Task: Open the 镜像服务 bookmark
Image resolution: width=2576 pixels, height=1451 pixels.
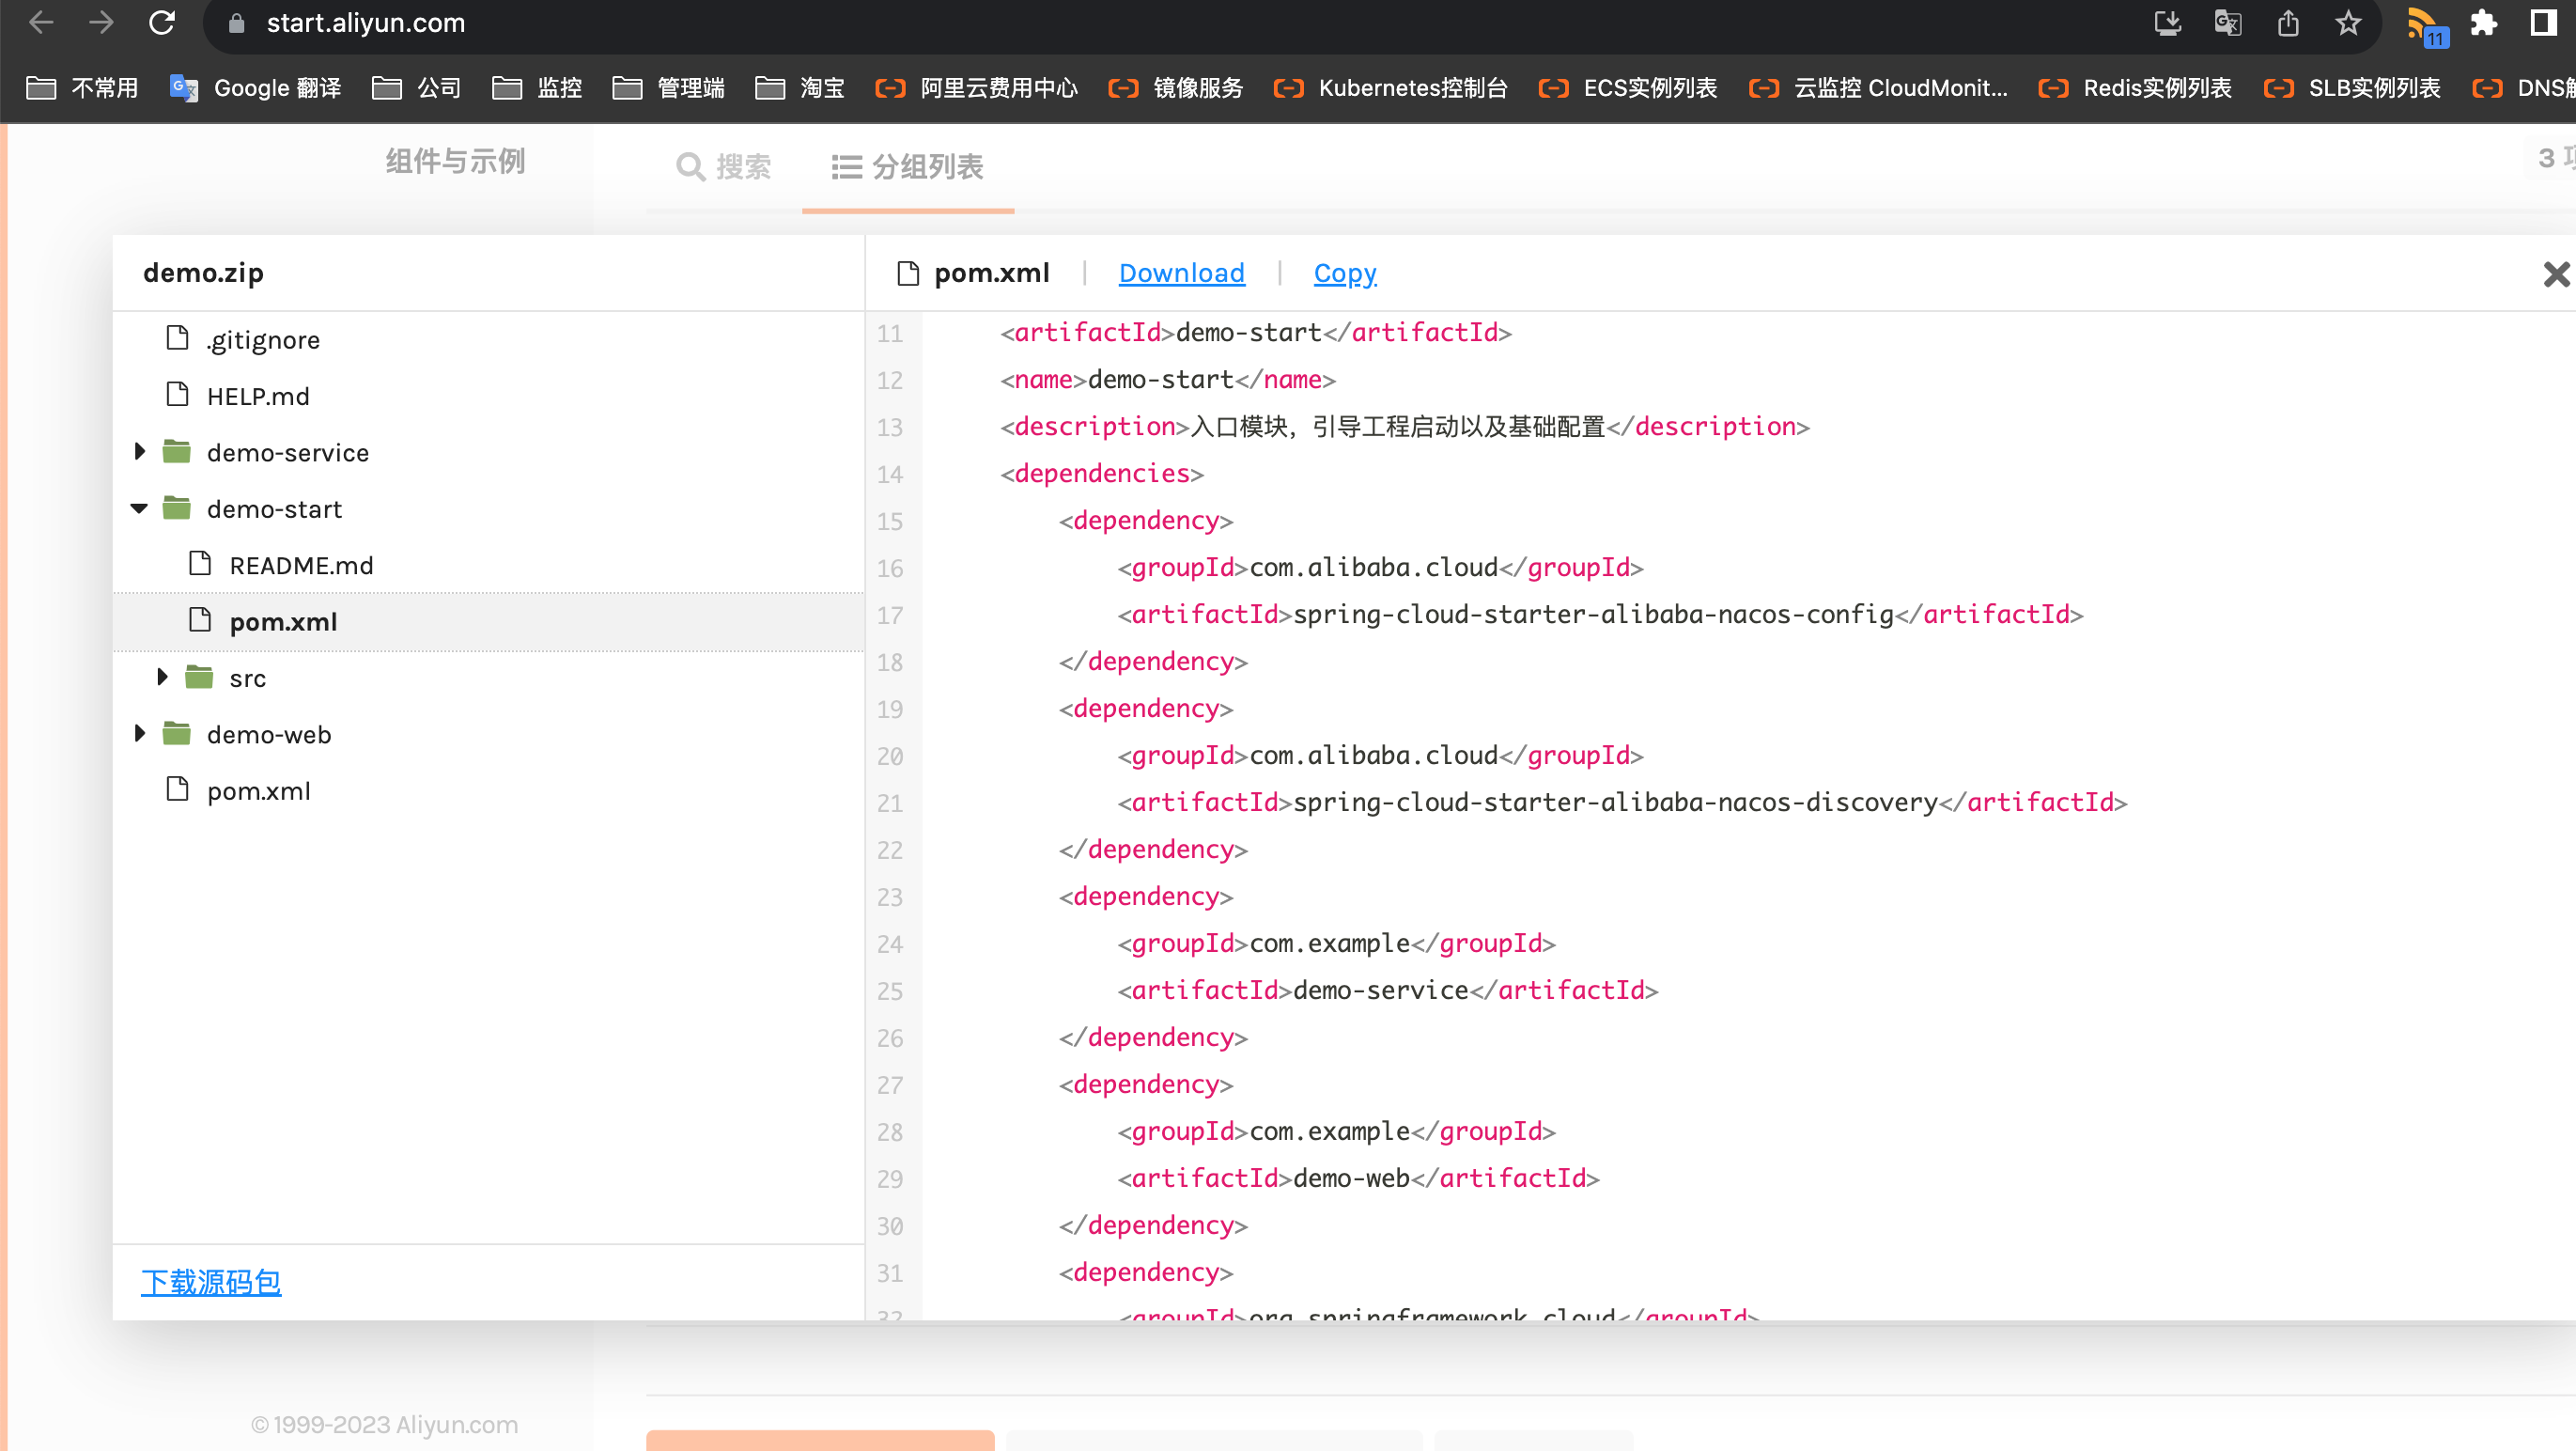Action: (1176, 88)
